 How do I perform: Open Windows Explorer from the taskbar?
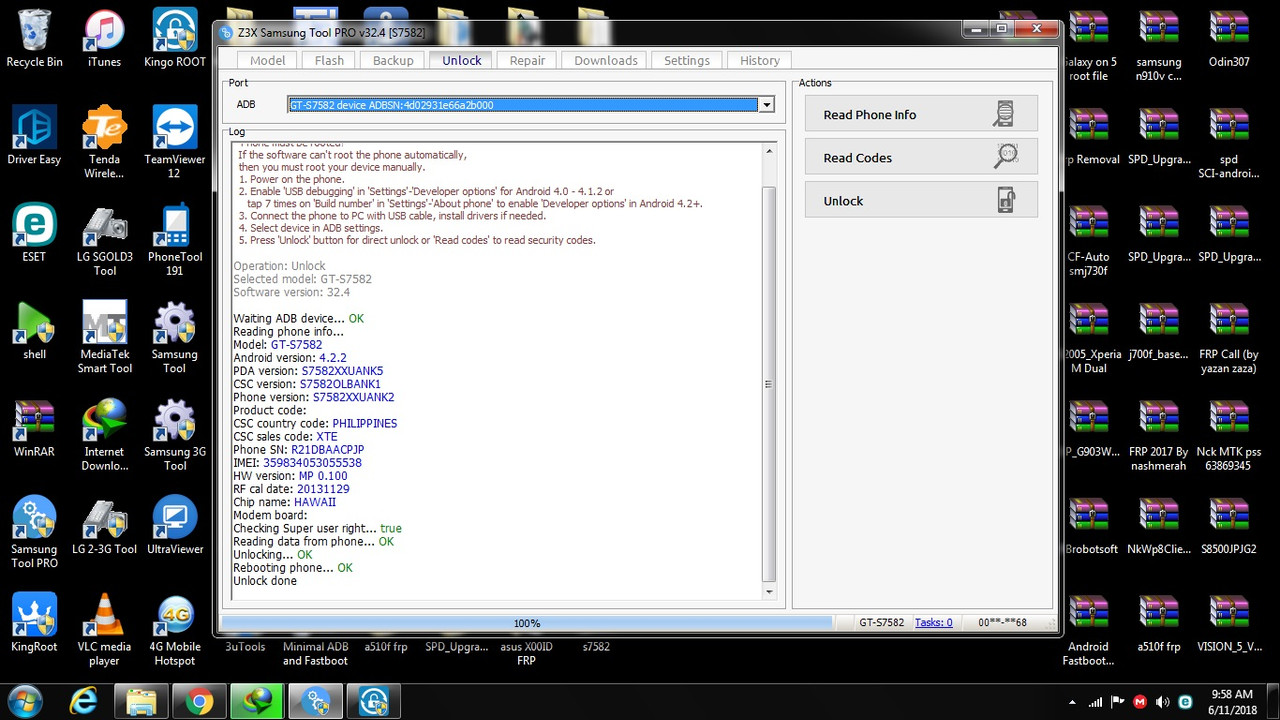pyautogui.click(x=141, y=701)
